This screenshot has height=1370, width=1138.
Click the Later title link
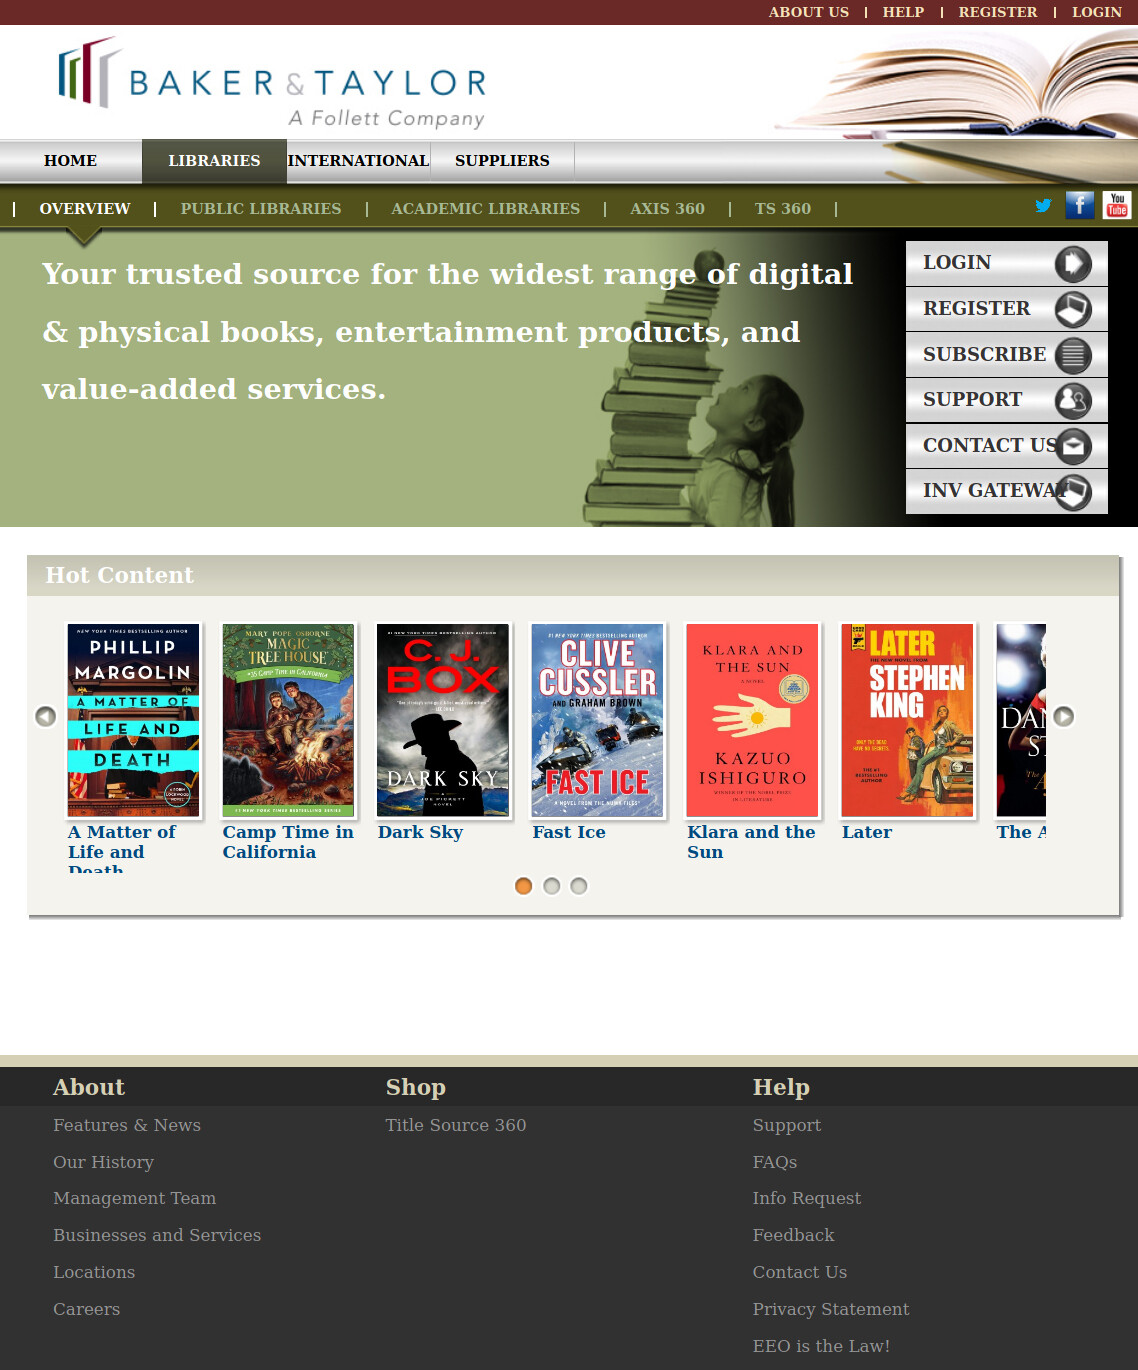pos(867,832)
